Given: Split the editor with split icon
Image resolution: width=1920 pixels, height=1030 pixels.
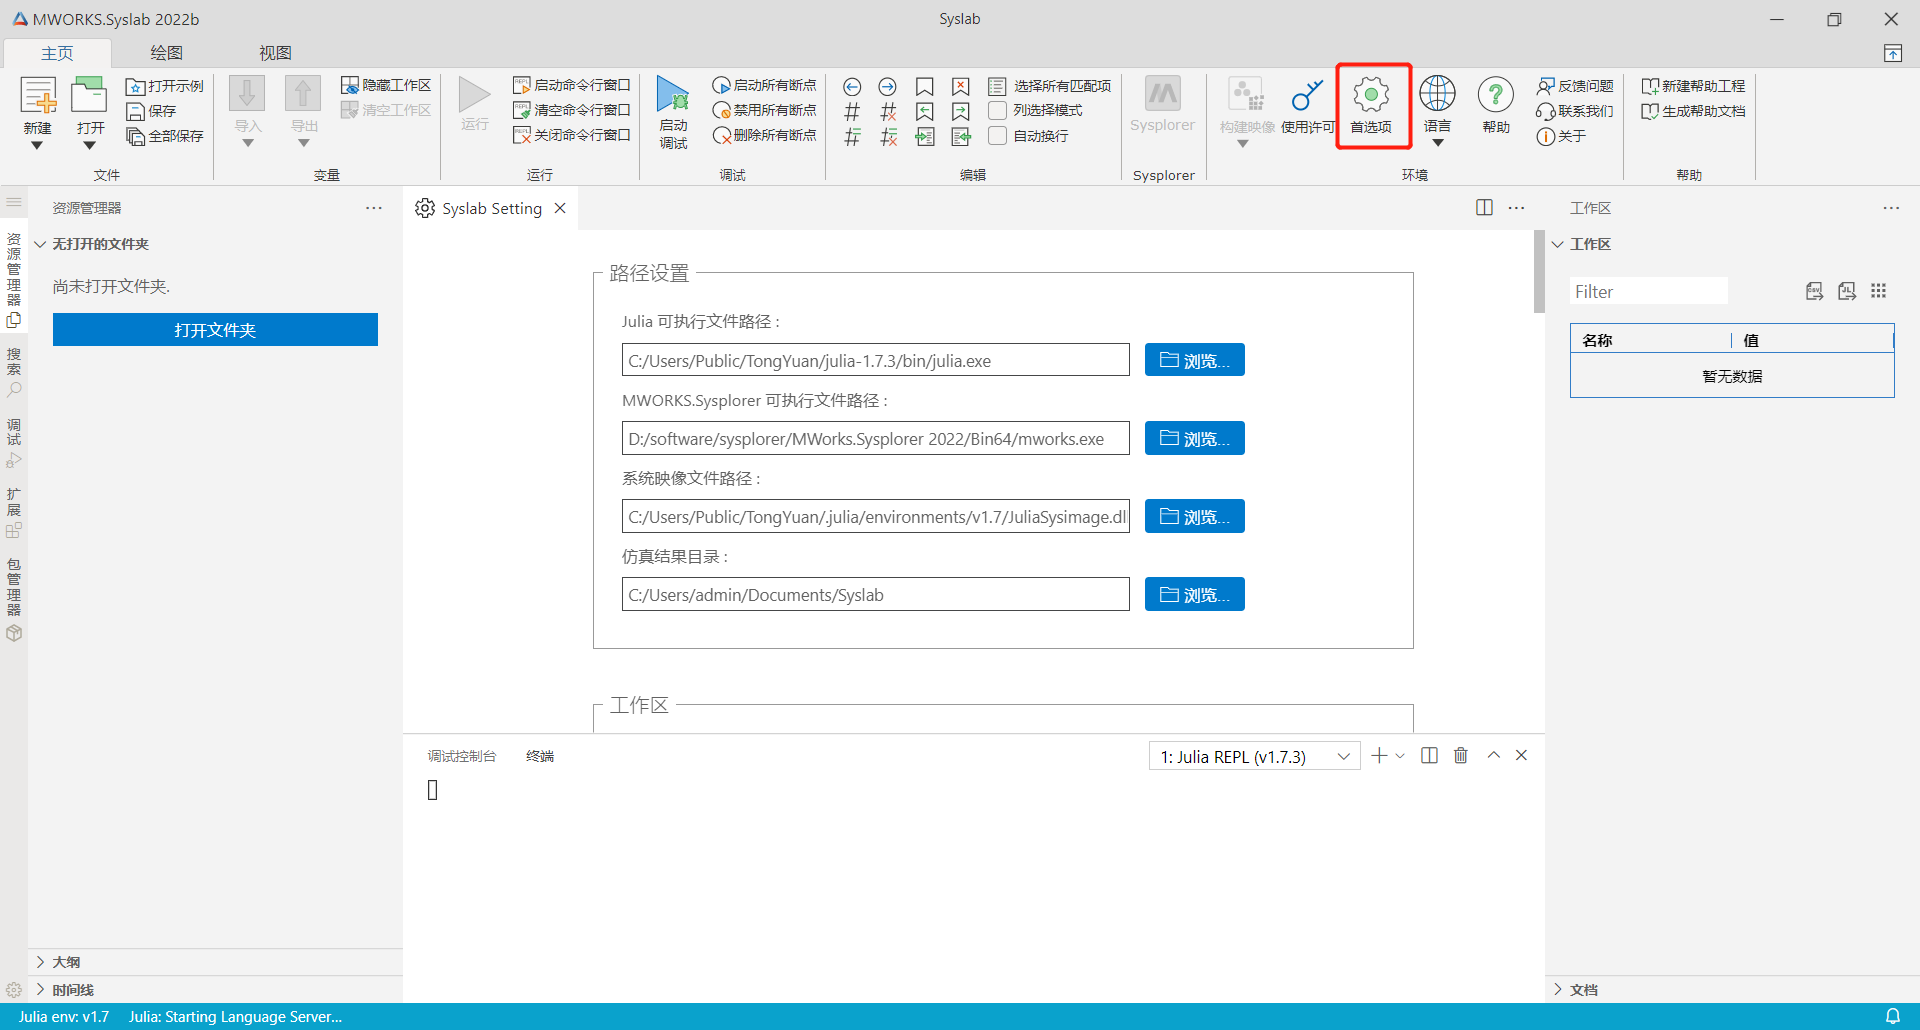Looking at the screenshot, I should point(1484,207).
